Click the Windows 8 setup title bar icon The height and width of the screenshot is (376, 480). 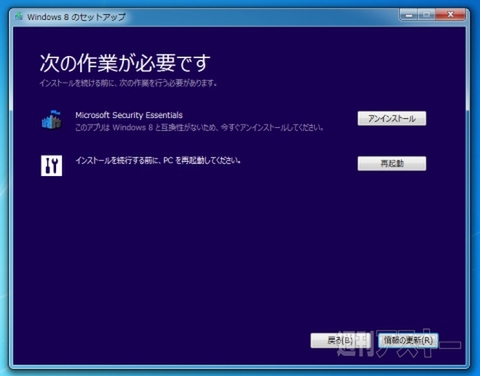click(19, 16)
